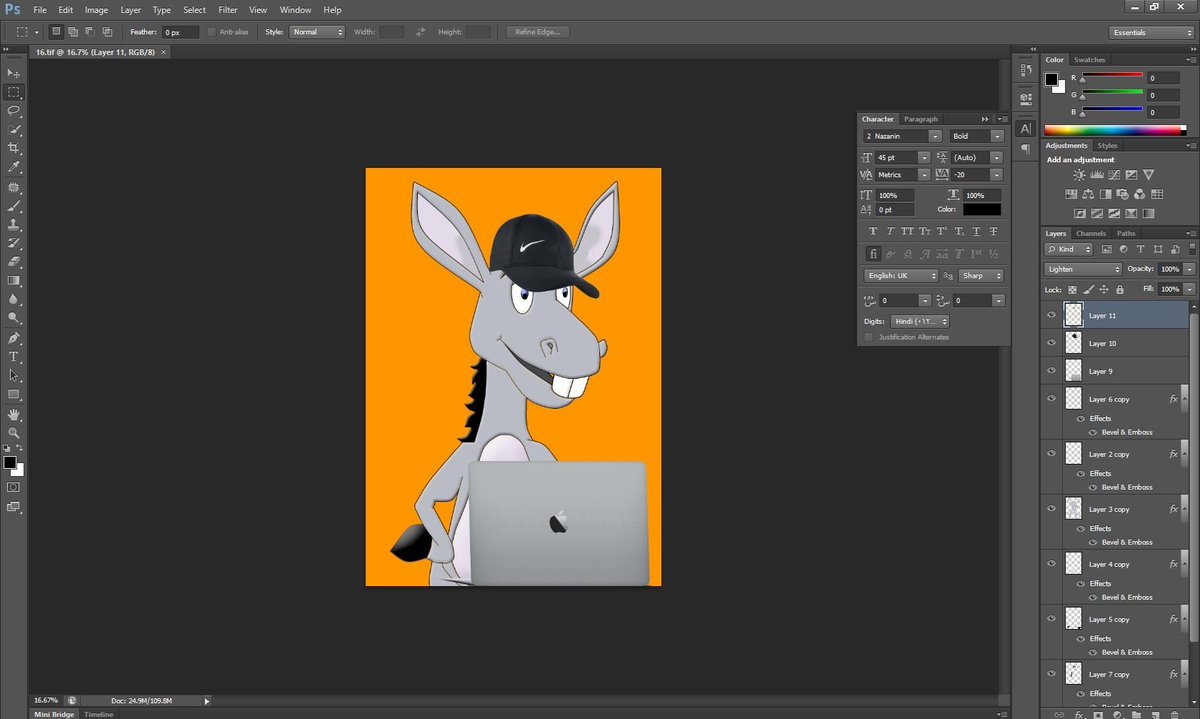
Task: Add a Levels adjustment
Action: point(1097,175)
